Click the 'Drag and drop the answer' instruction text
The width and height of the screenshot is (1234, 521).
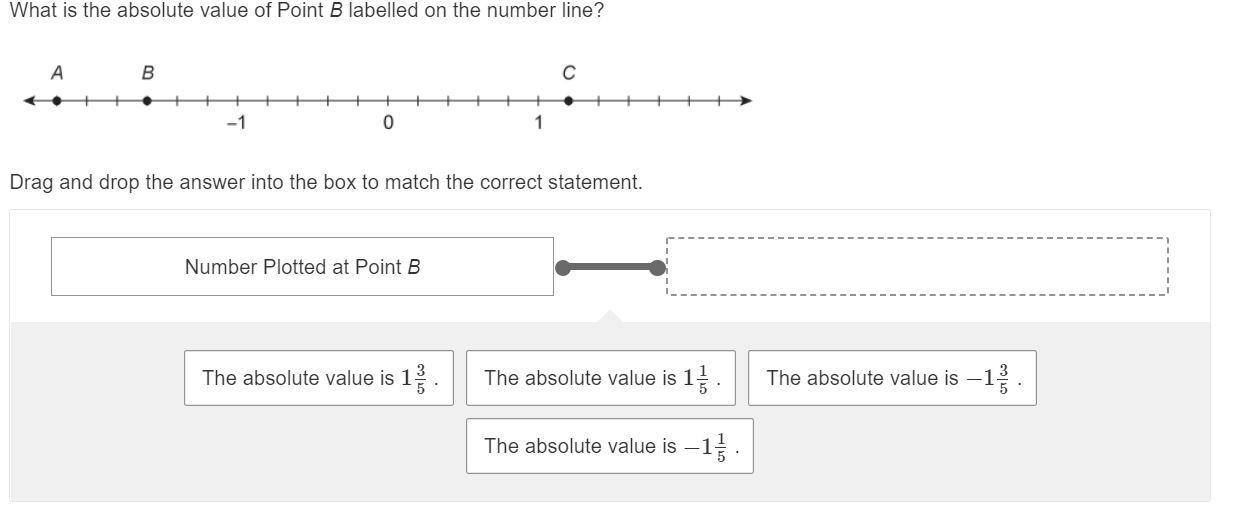(326, 183)
